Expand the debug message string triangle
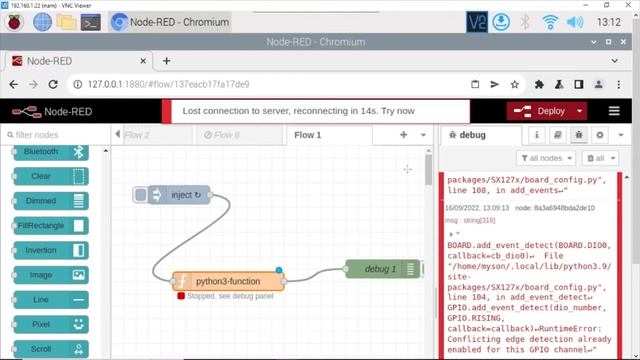The height and width of the screenshot is (360, 640). point(451,235)
